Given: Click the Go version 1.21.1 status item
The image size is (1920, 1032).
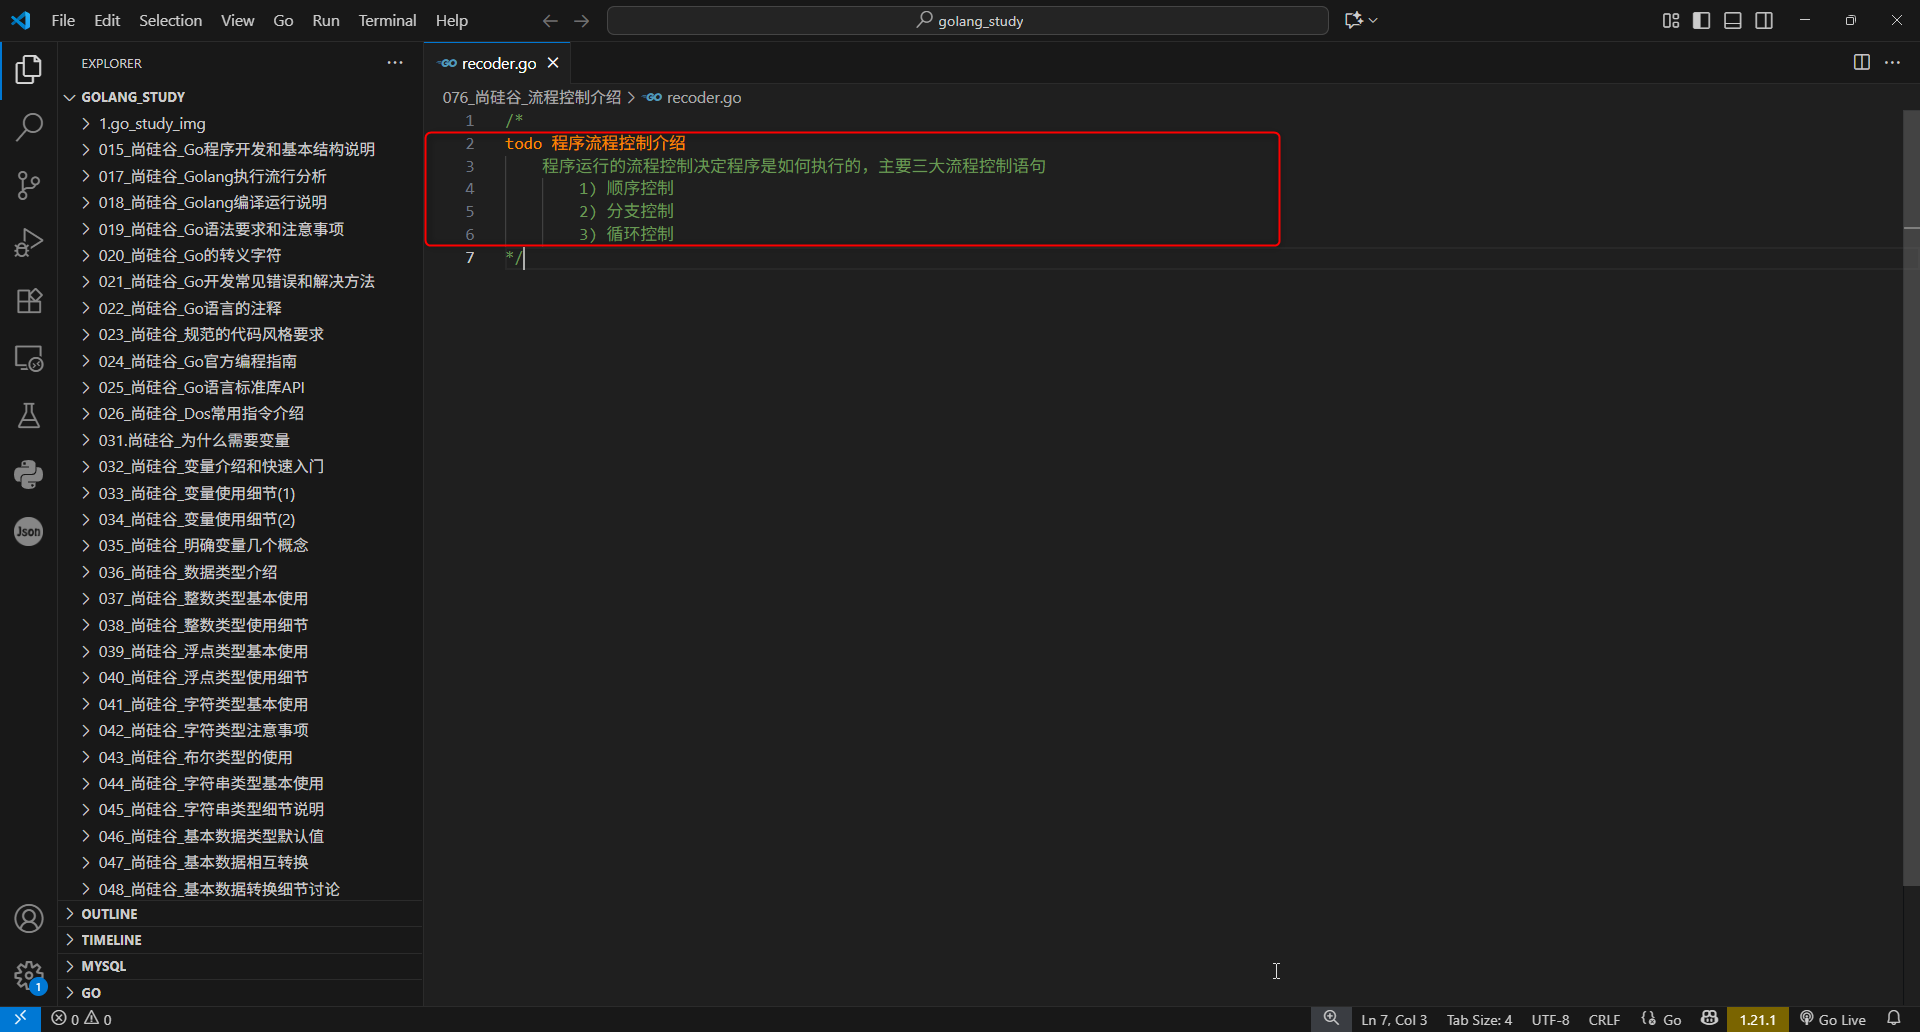Looking at the screenshot, I should [1757, 1019].
